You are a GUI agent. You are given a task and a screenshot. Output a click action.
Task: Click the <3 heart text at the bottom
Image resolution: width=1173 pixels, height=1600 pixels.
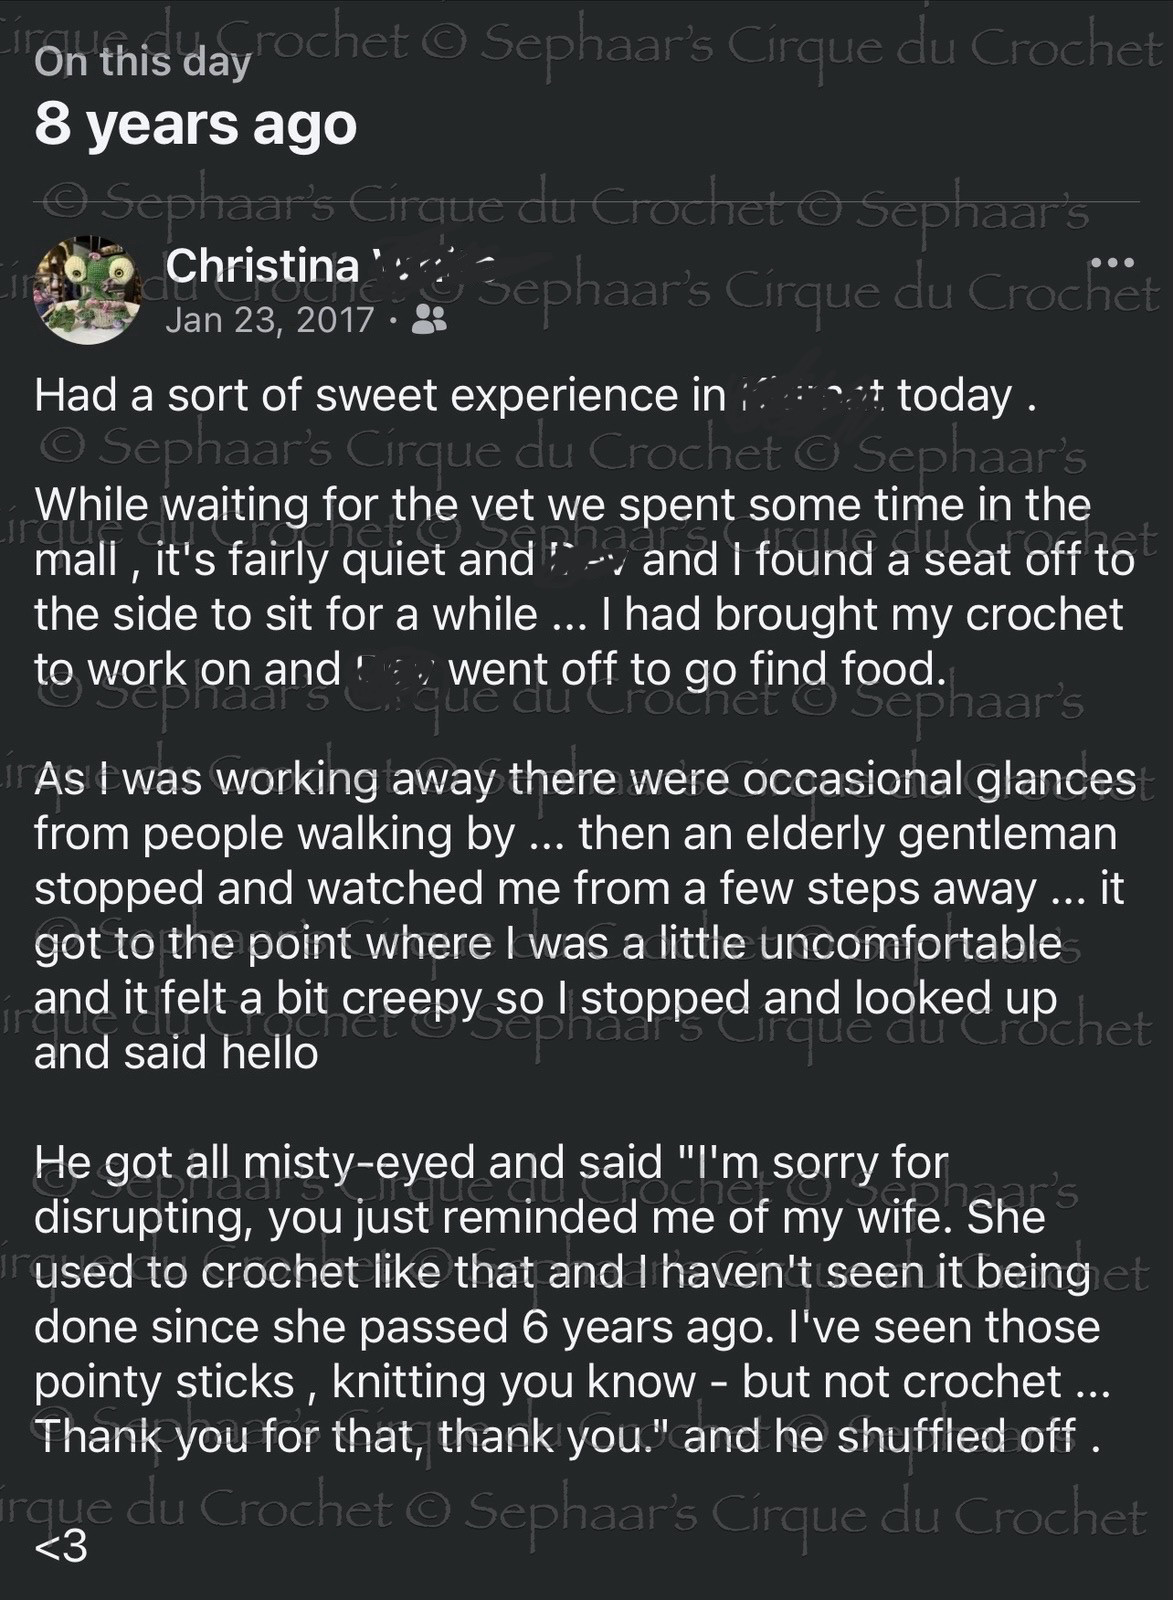pos(61,1548)
